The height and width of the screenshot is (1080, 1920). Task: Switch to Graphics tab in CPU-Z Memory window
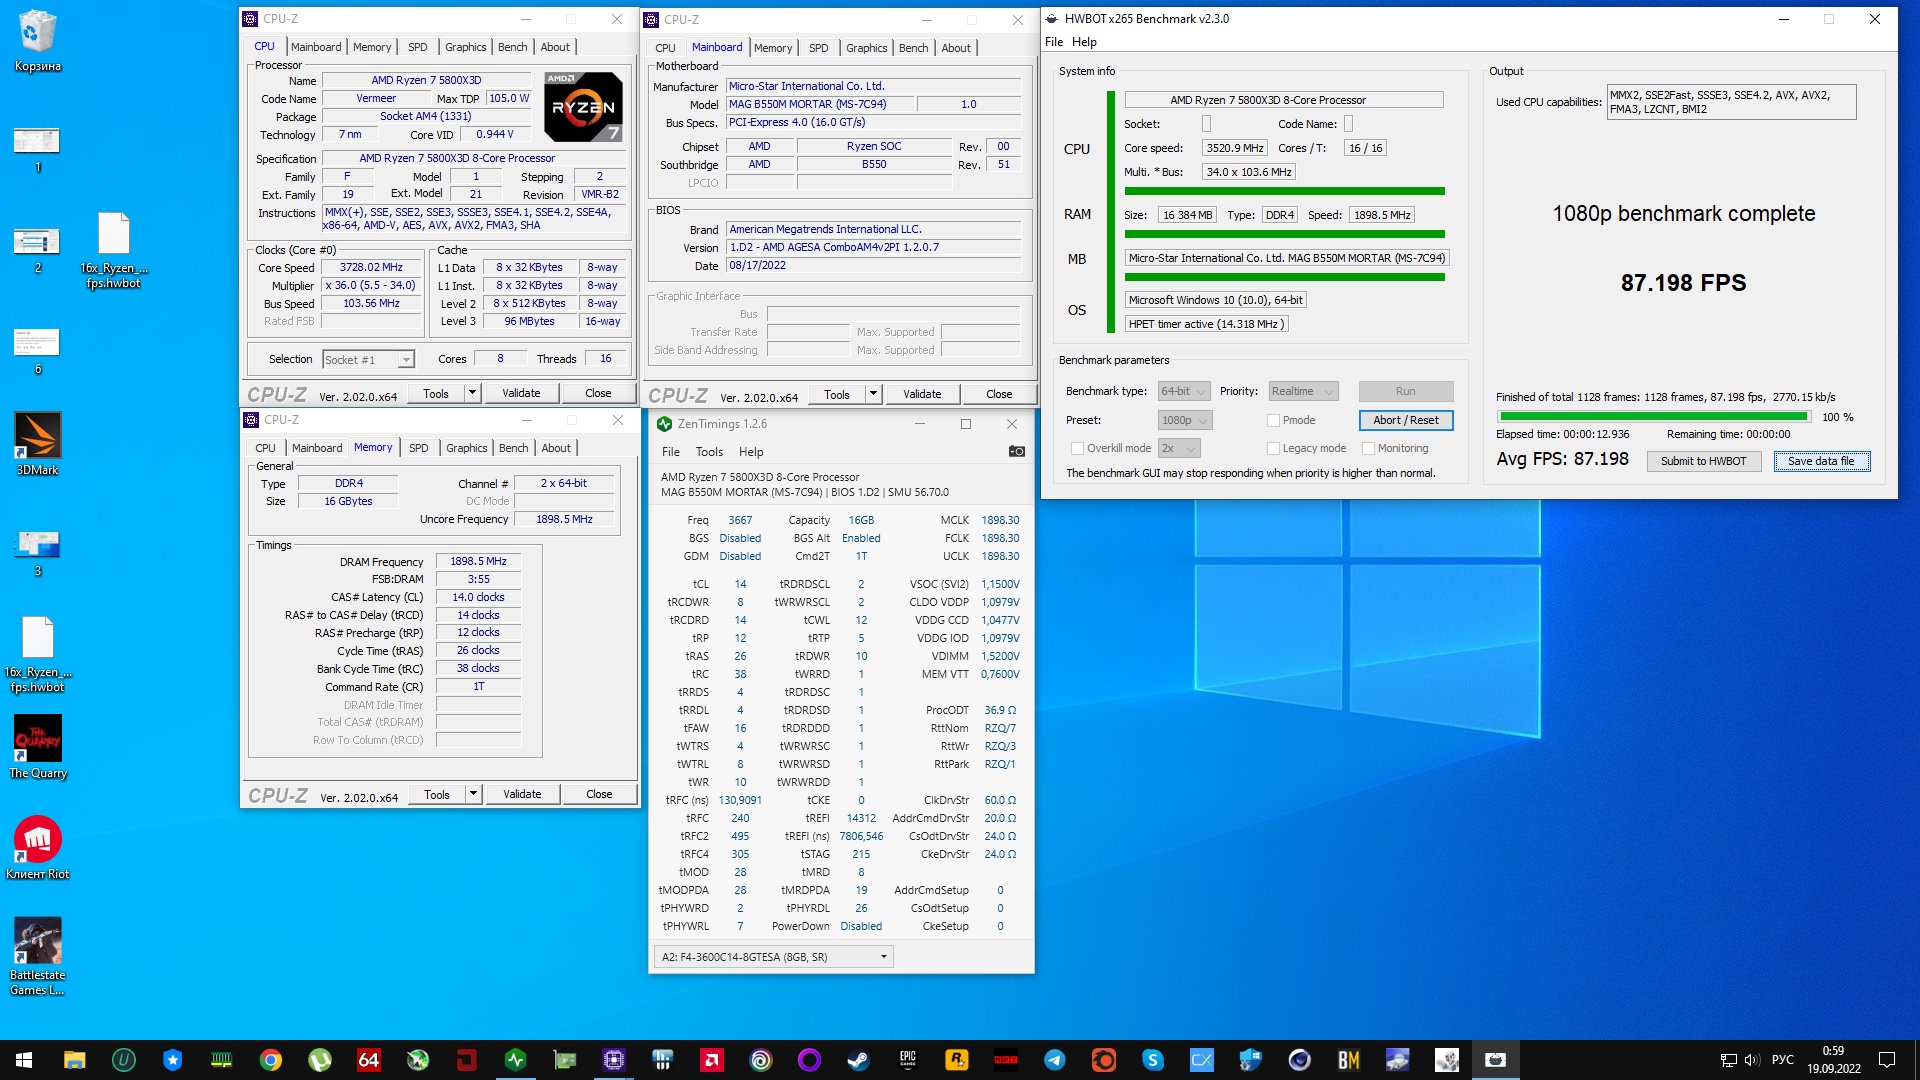coord(466,448)
